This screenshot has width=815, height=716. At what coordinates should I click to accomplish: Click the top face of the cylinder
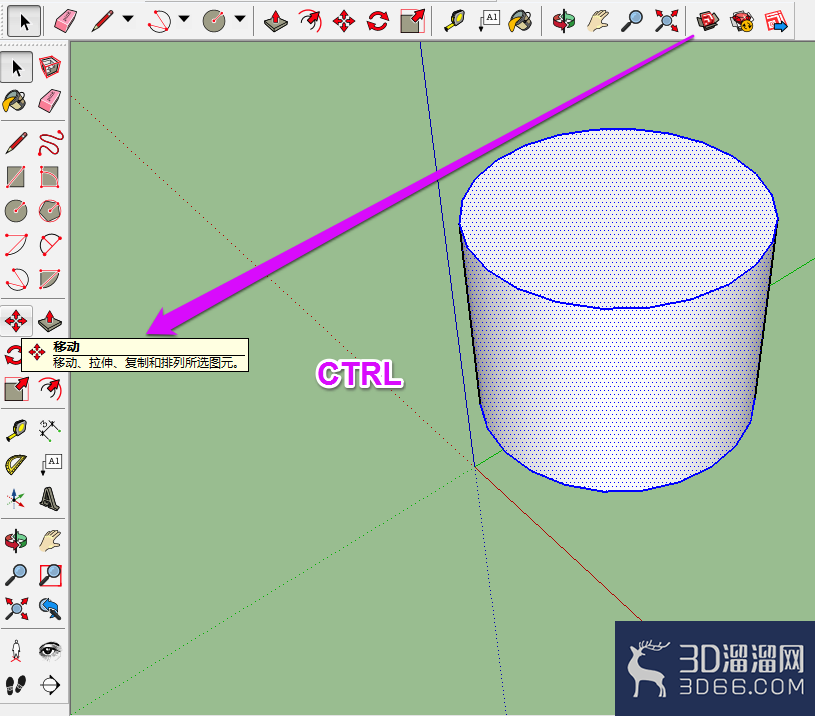(x=617, y=218)
